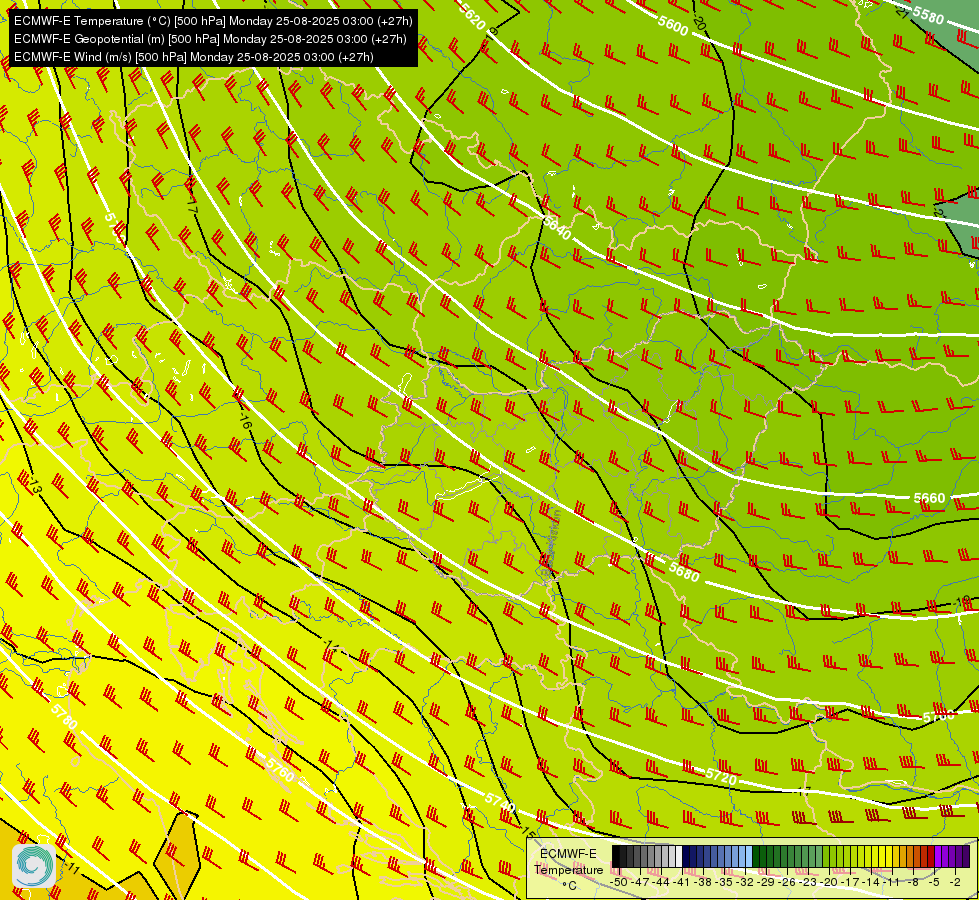Select the ECMWF-E Temperature 500 hPa title line
Screen dimensions: 979x900
213,21
